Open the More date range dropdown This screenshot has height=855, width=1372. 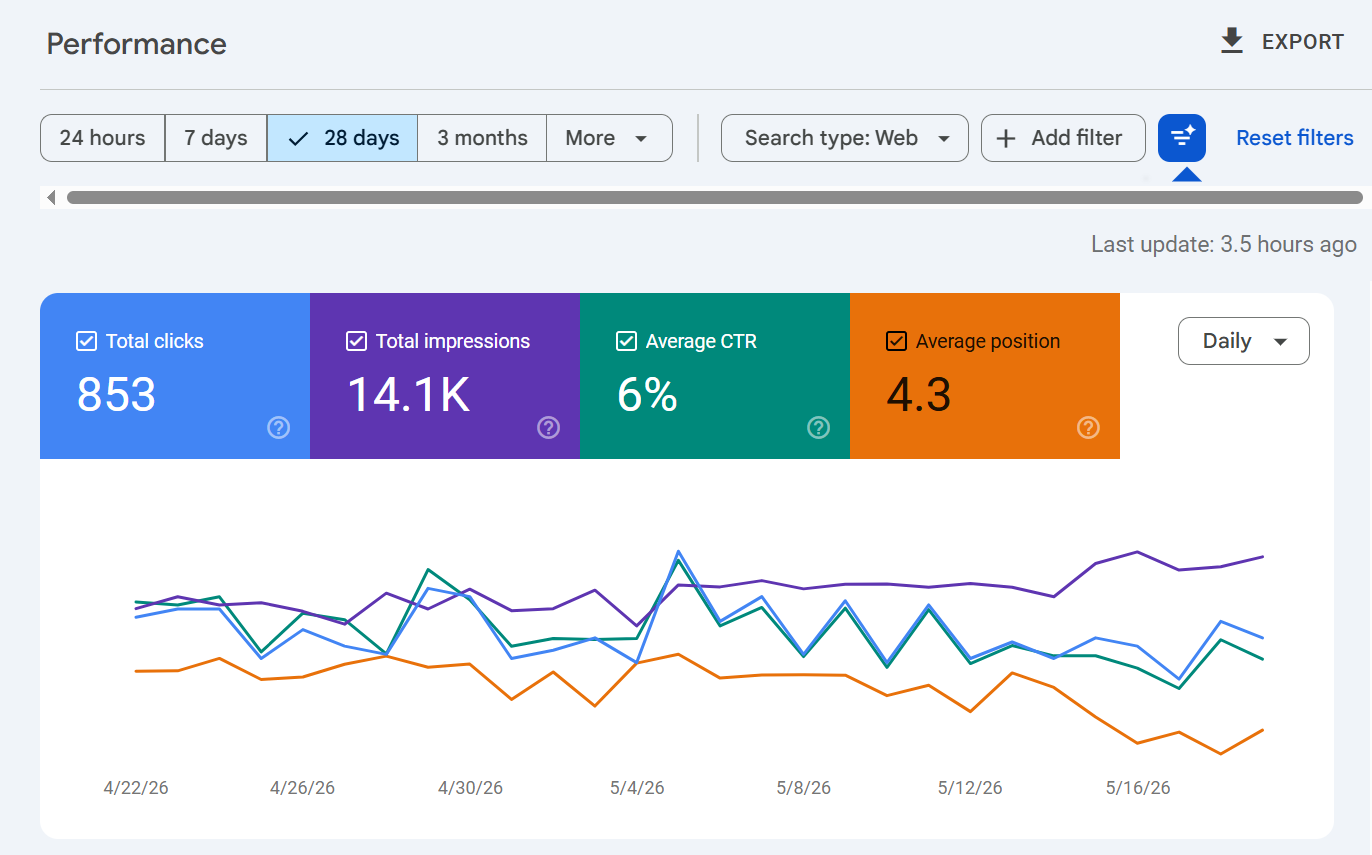[x=609, y=138]
